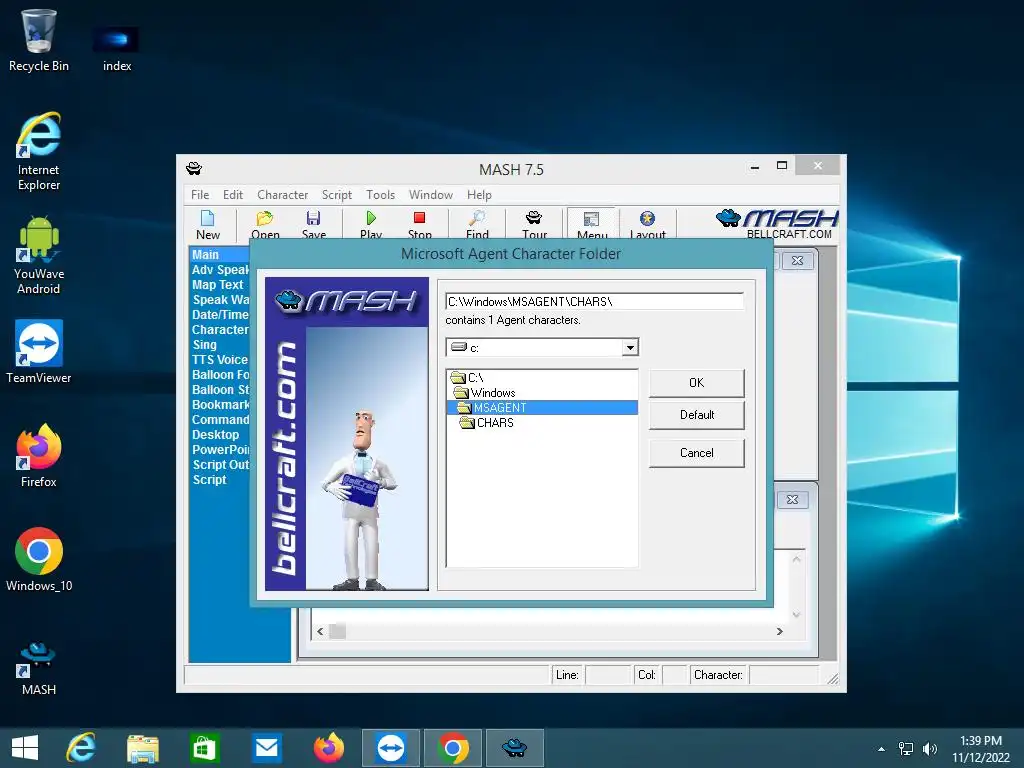1024x768 pixels.
Task: Switch to Chrome in the taskbar
Action: [453, 748]
